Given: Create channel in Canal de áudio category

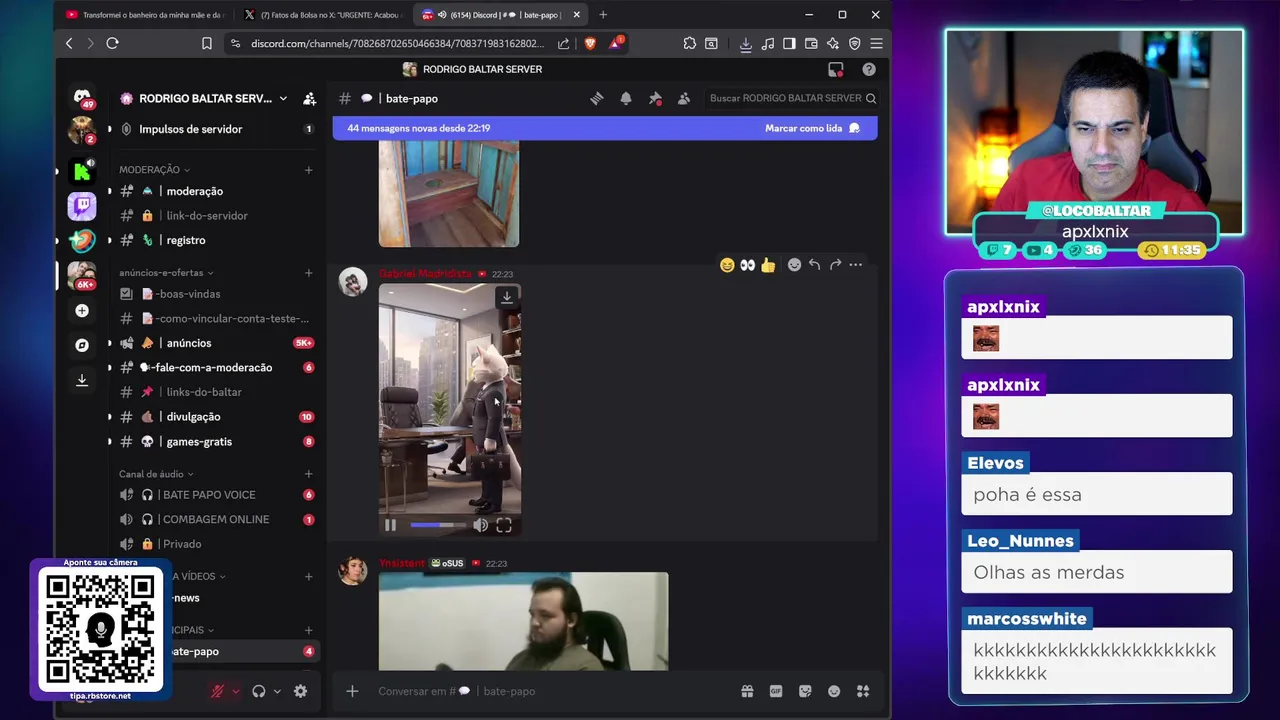Looking at the screenshot, I should [x=308, y=474].
